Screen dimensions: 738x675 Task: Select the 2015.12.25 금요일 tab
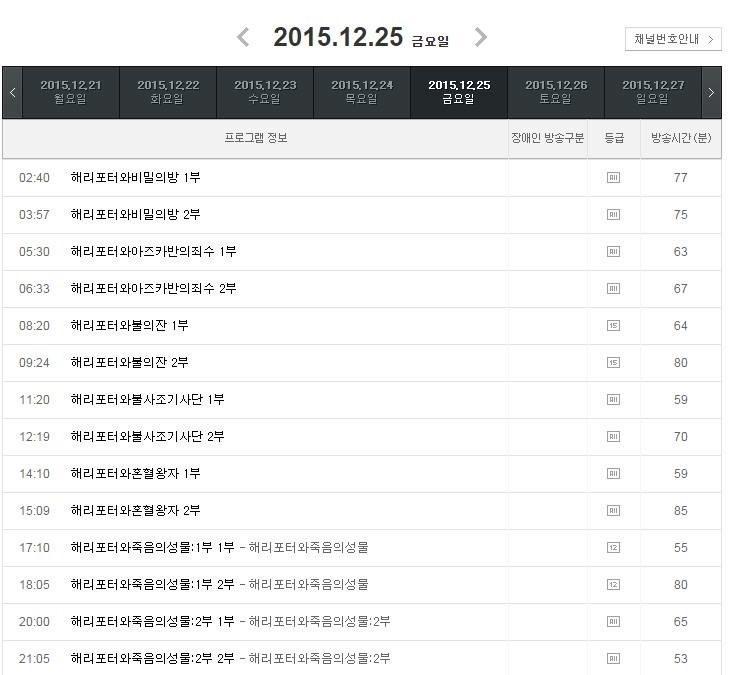[459, 92]
